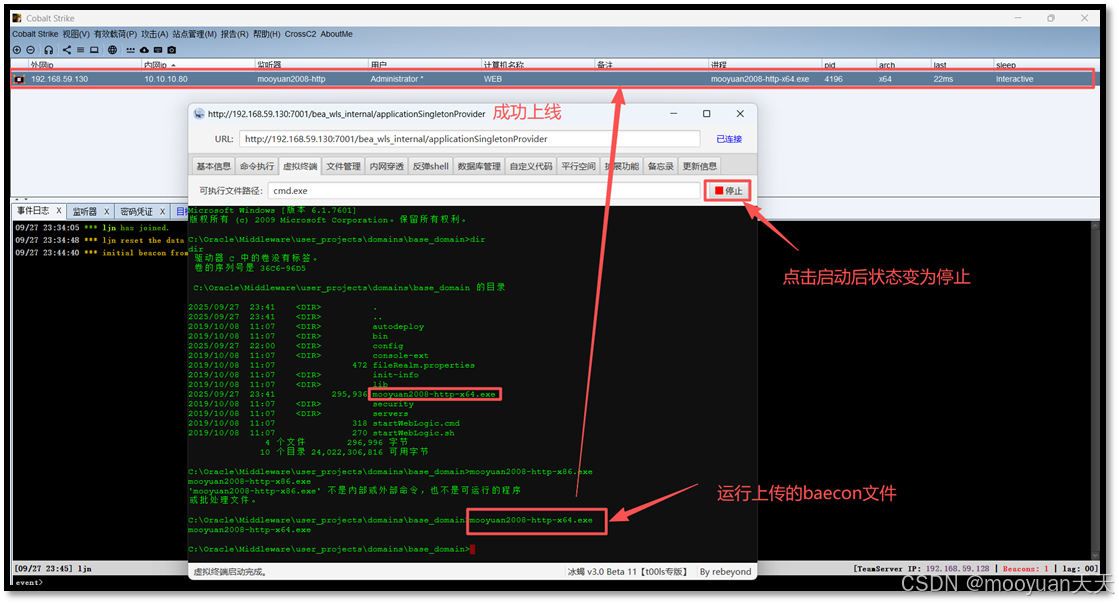Open keystrokes icon in Cobalt Strike toolbar
This screenshot has height=604, width=1119.
(x=131, y=50)
